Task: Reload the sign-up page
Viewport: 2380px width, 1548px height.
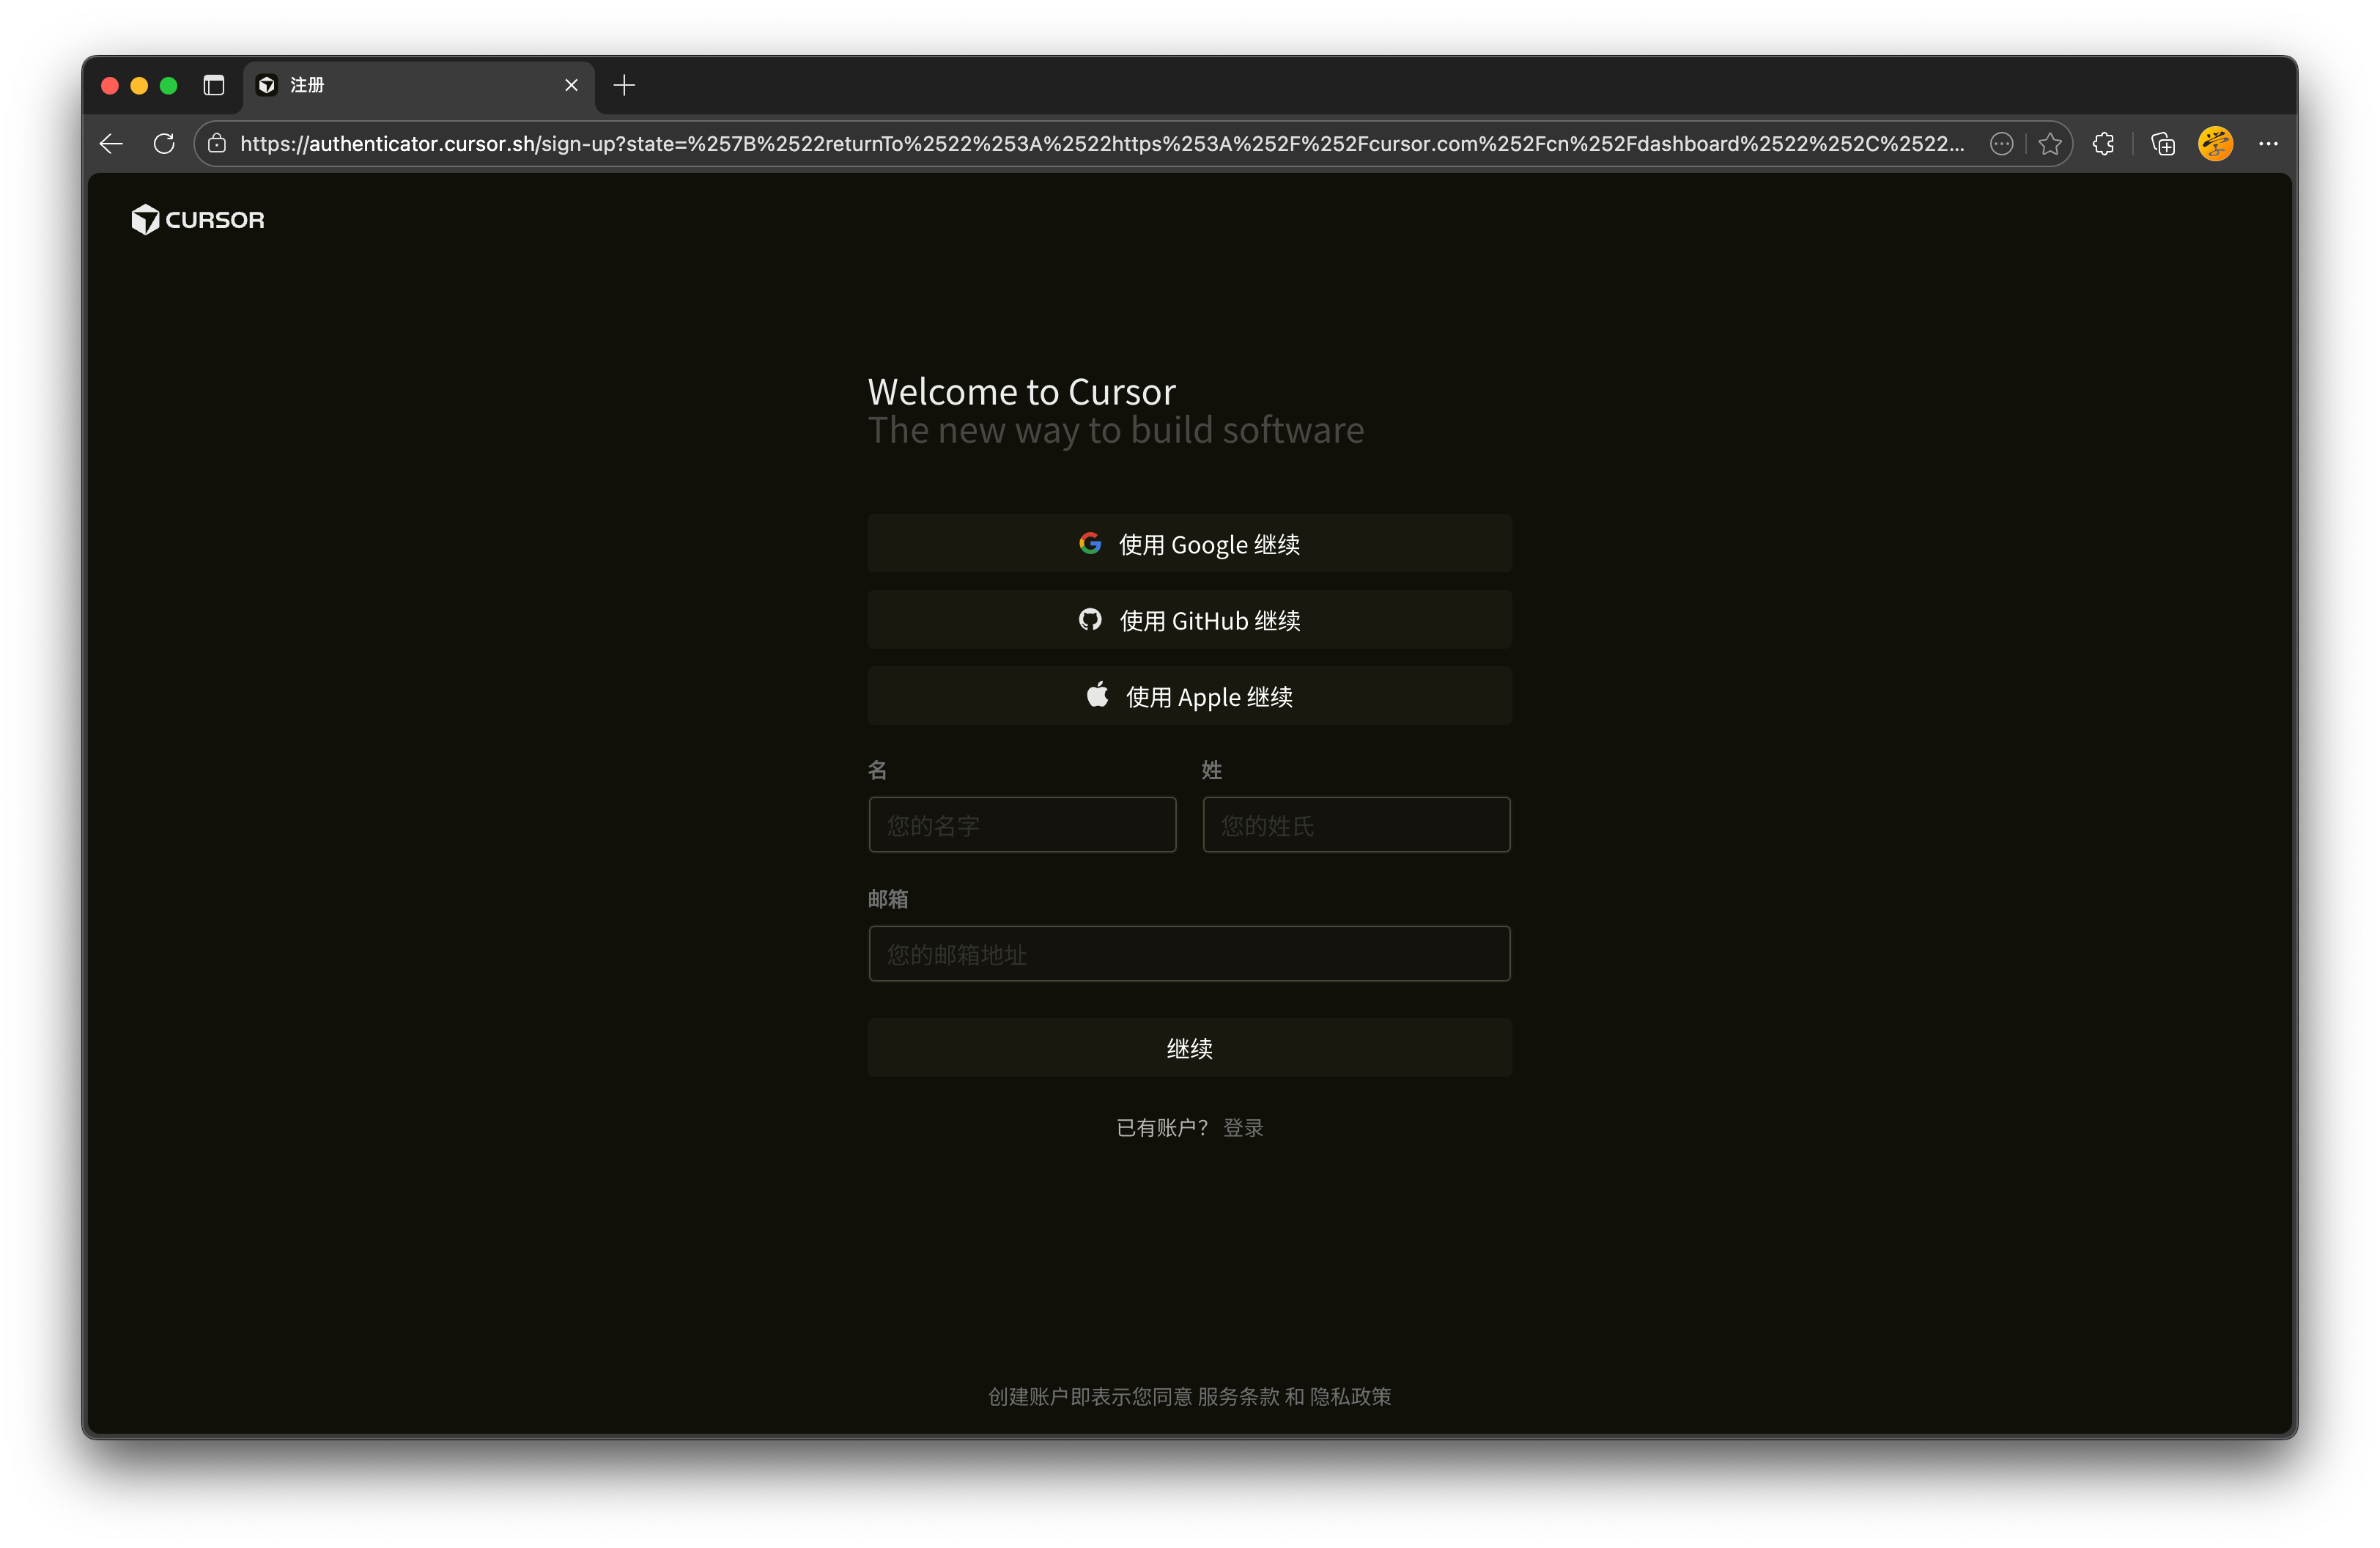Action: point(164,144)
